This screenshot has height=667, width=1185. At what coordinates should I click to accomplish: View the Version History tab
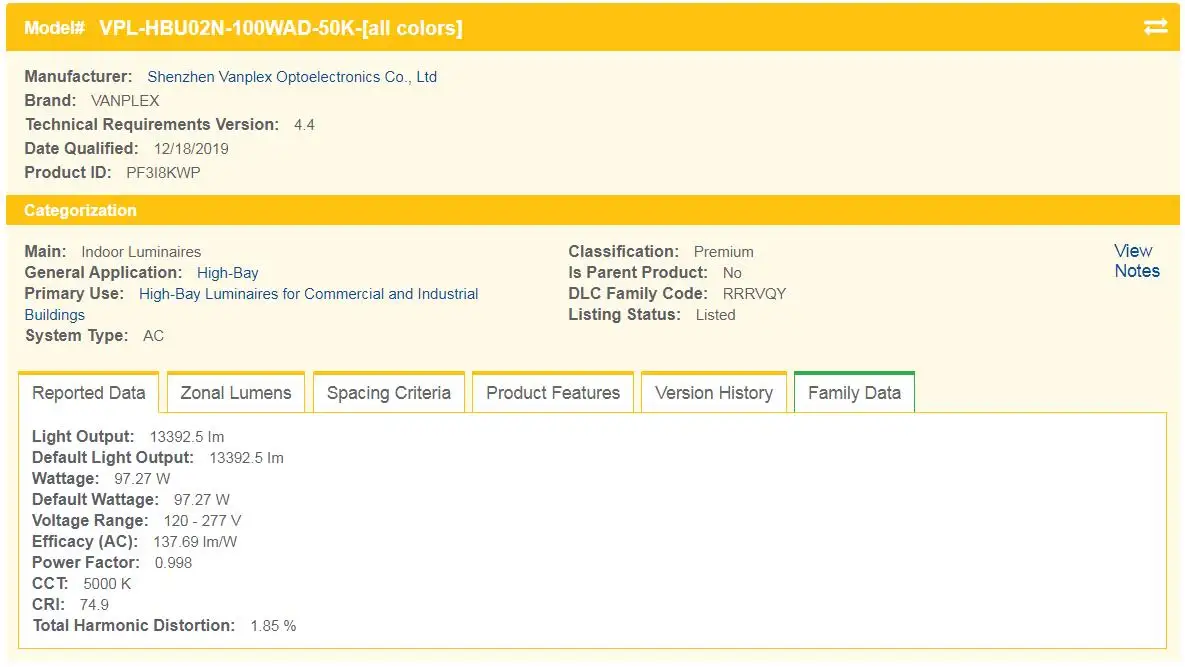tap(714, 393)
